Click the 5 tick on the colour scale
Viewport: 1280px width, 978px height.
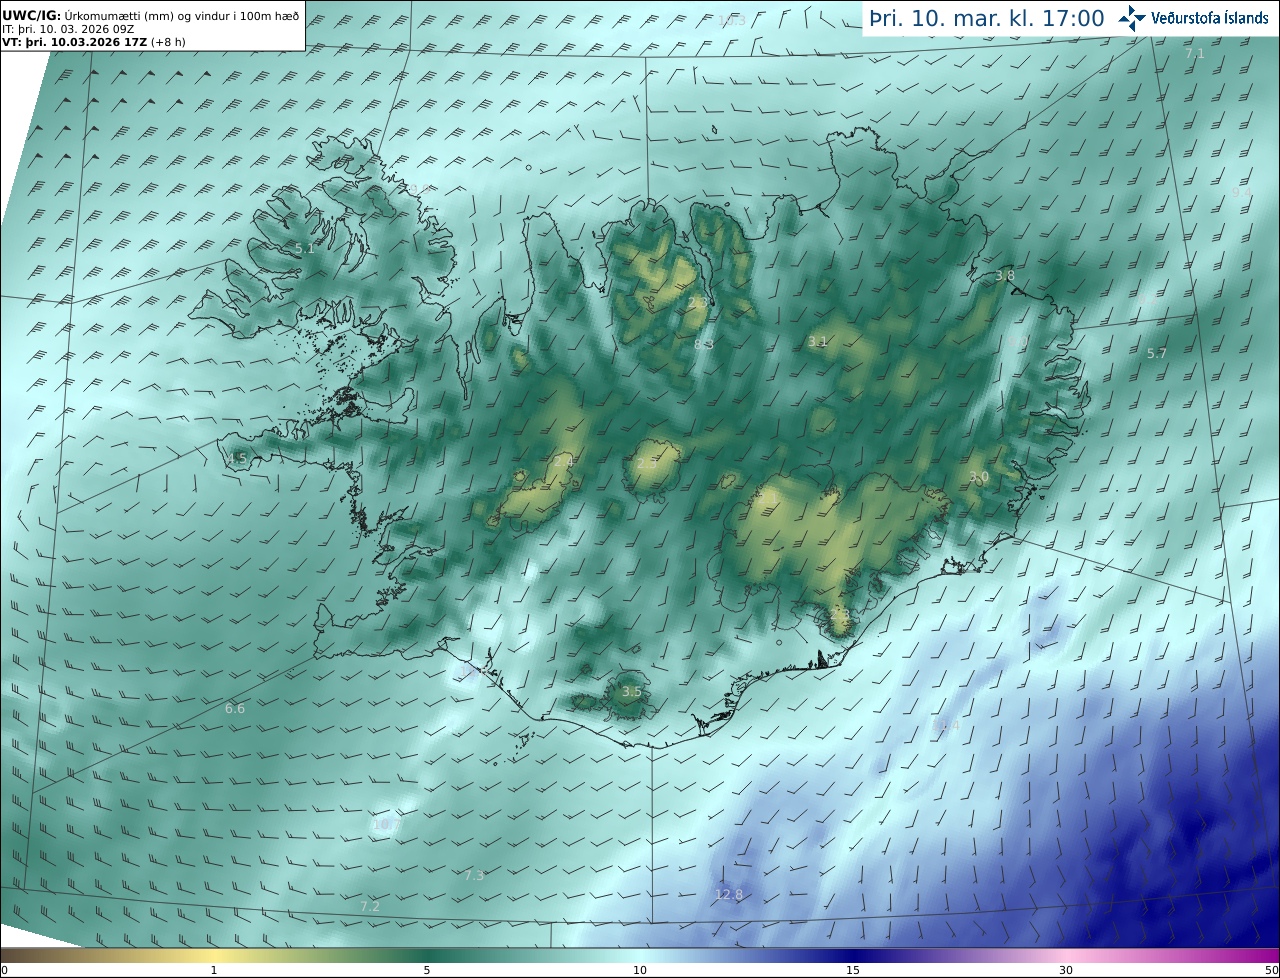427,970
